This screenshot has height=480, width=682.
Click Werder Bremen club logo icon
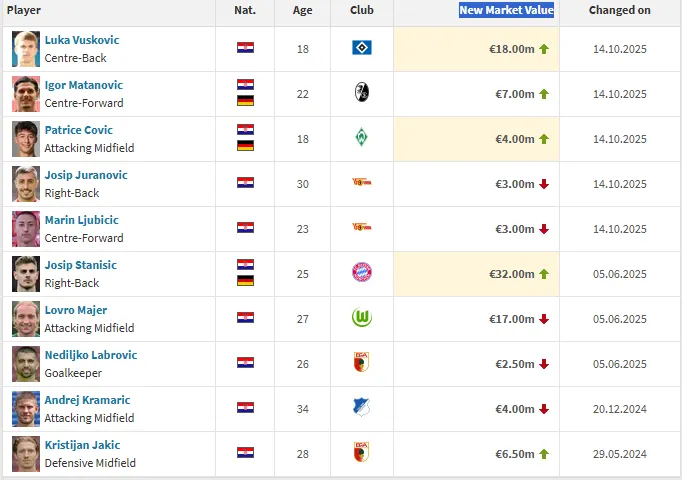pyautogui.click(x=362, y=138)
